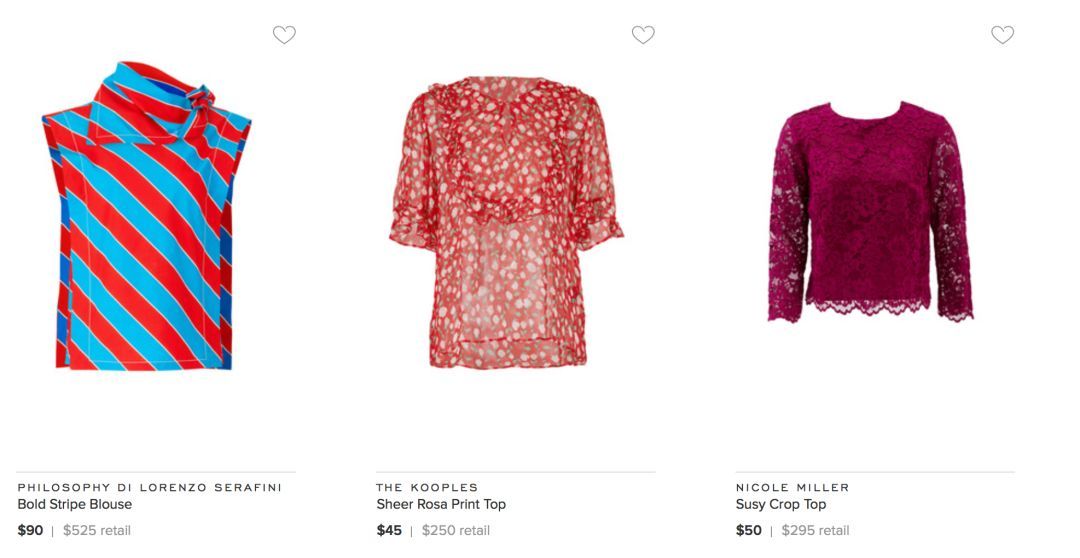Click the Susy Crop Top product name
Viewport: 1080px width, 558px height.
click(781, 504)
